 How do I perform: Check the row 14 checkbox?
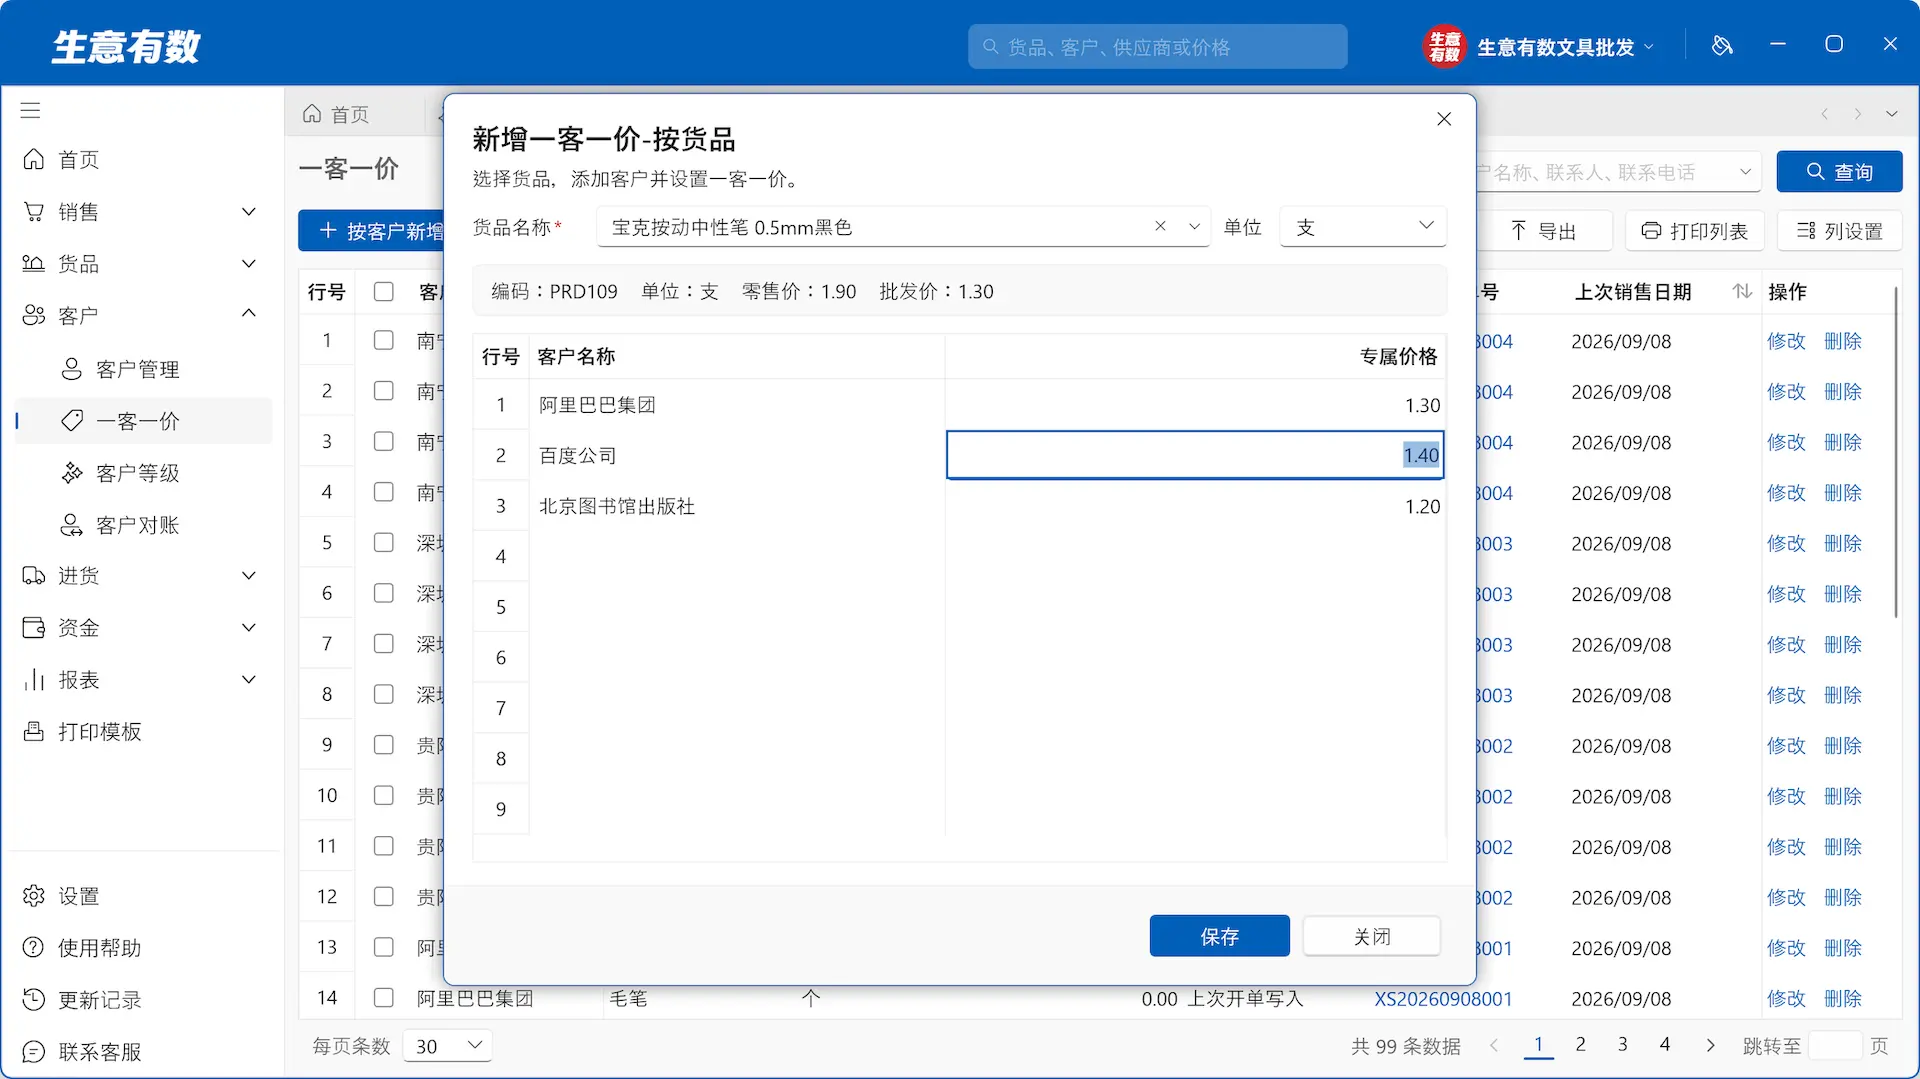[384, 998]
